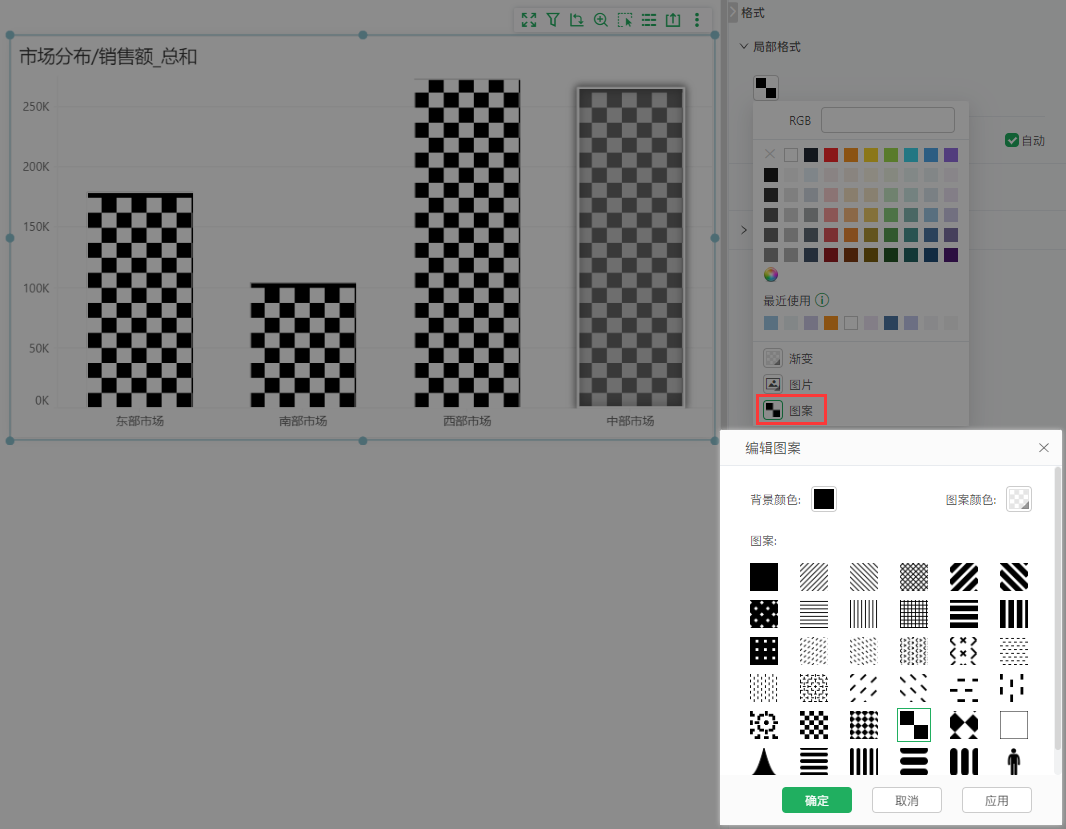The height and width of the screenshot is (829, 1066).
Task: Select the 渐变 gradient fill option
Action: [x=789, y=358]
